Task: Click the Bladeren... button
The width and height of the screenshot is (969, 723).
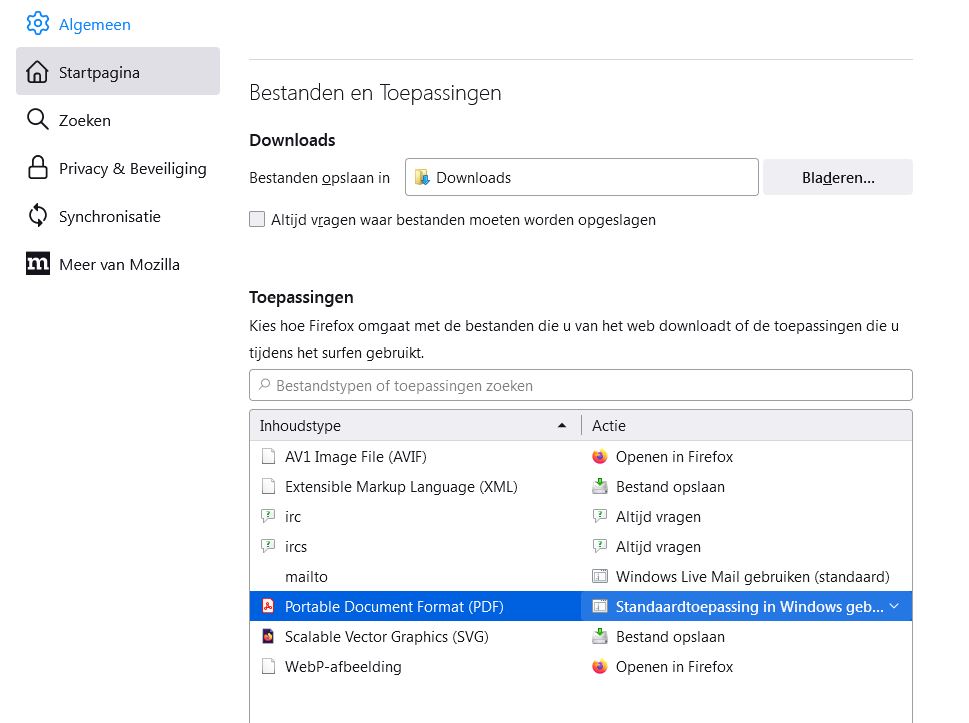Action: click(837, 177)
